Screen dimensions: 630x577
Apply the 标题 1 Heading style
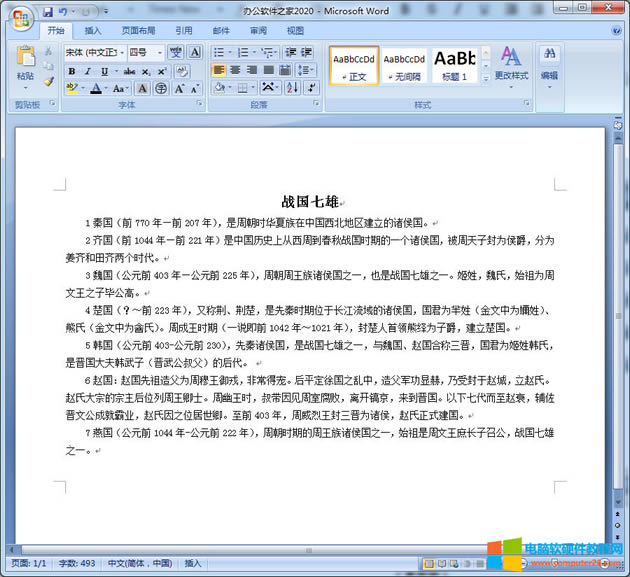[x=455, y=65]
